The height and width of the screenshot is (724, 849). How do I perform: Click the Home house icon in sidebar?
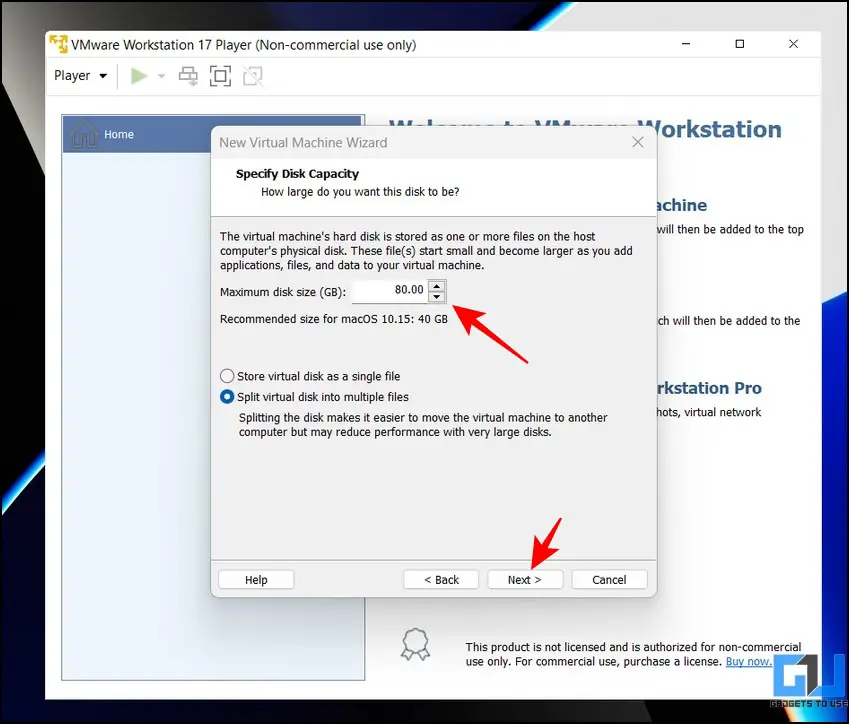pyautogui.click(x=85, y=134)
